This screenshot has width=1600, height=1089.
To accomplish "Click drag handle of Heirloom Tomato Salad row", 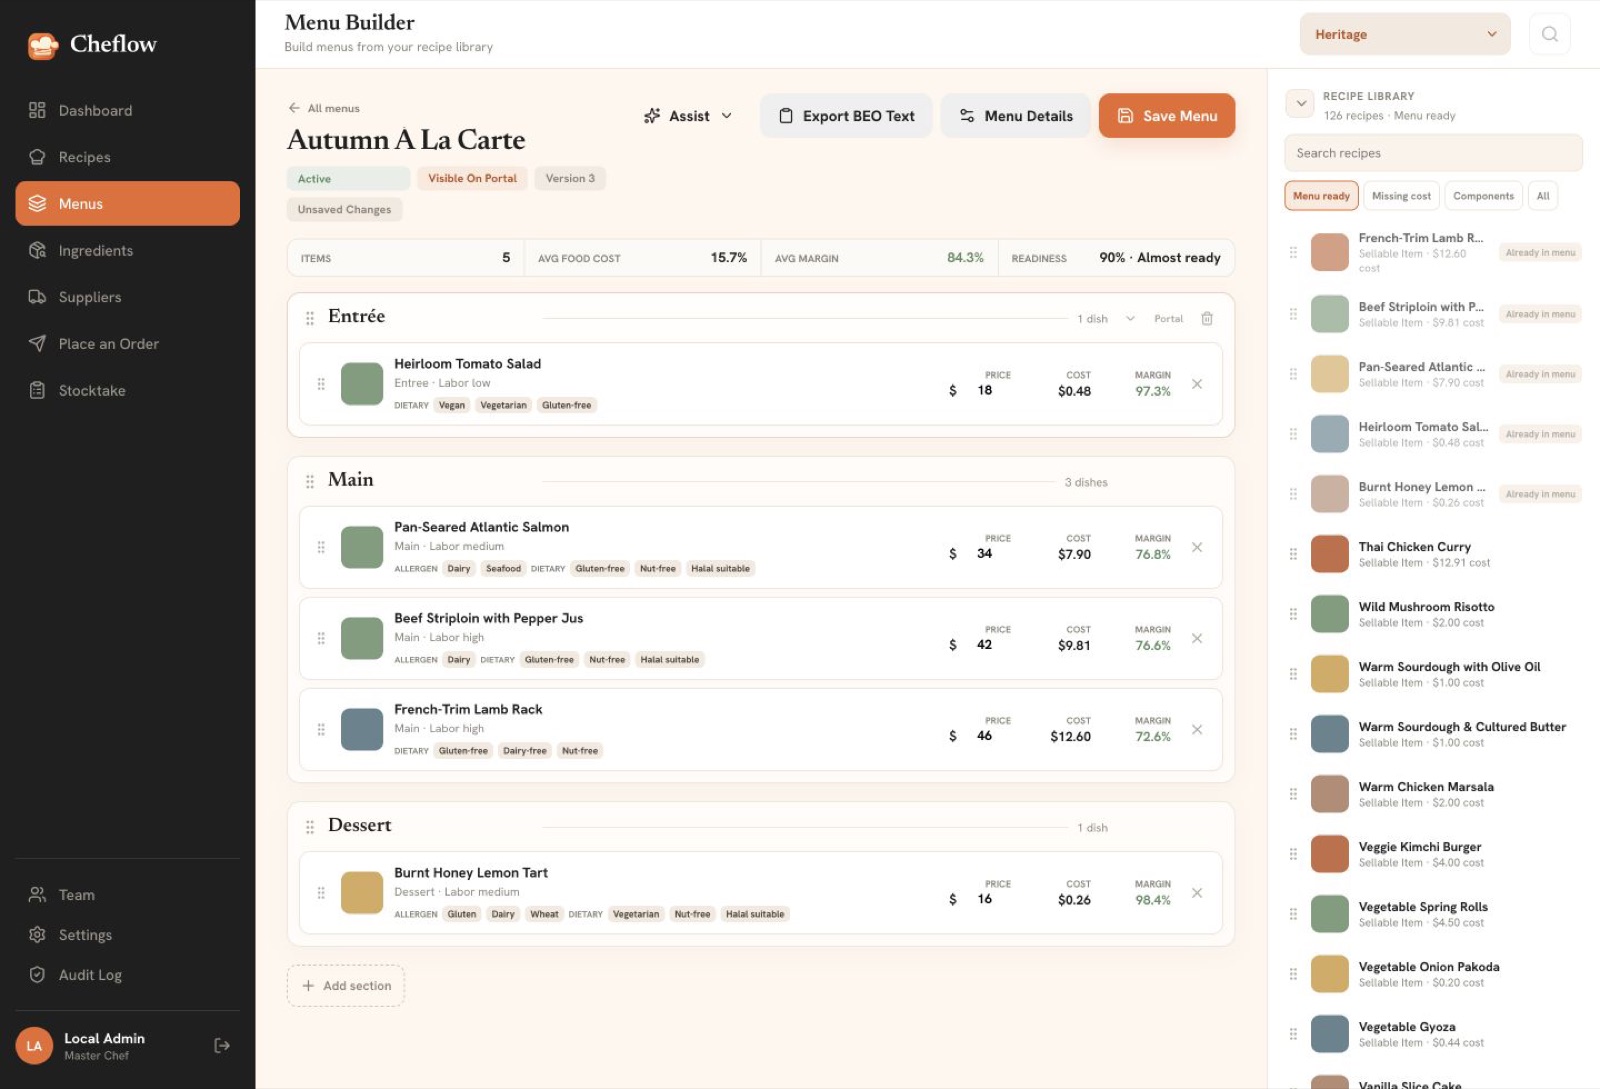I will pos(321,384).
